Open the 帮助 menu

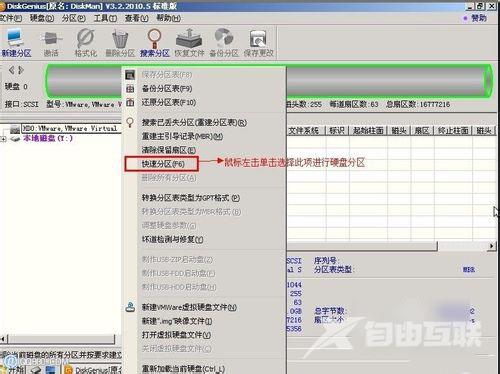tap(168, 18)
